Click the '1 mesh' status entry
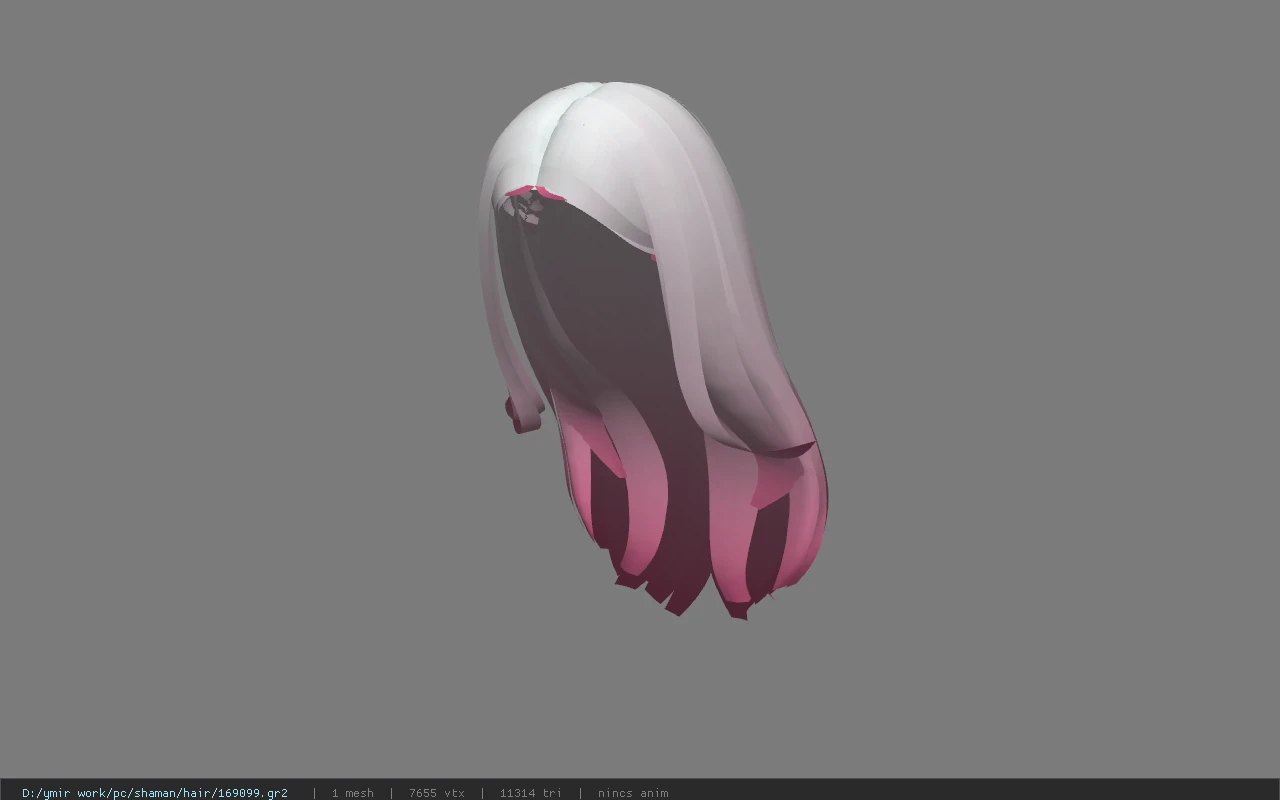The image size is (1280, 800). (352, 793)
